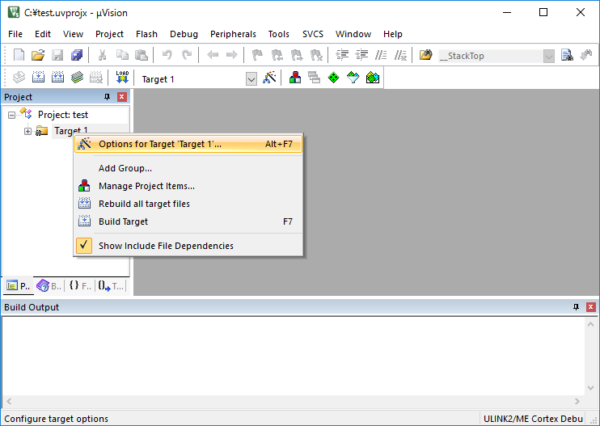Click the Redo arrow icon
600x426 pixels.
click(187, 55)
